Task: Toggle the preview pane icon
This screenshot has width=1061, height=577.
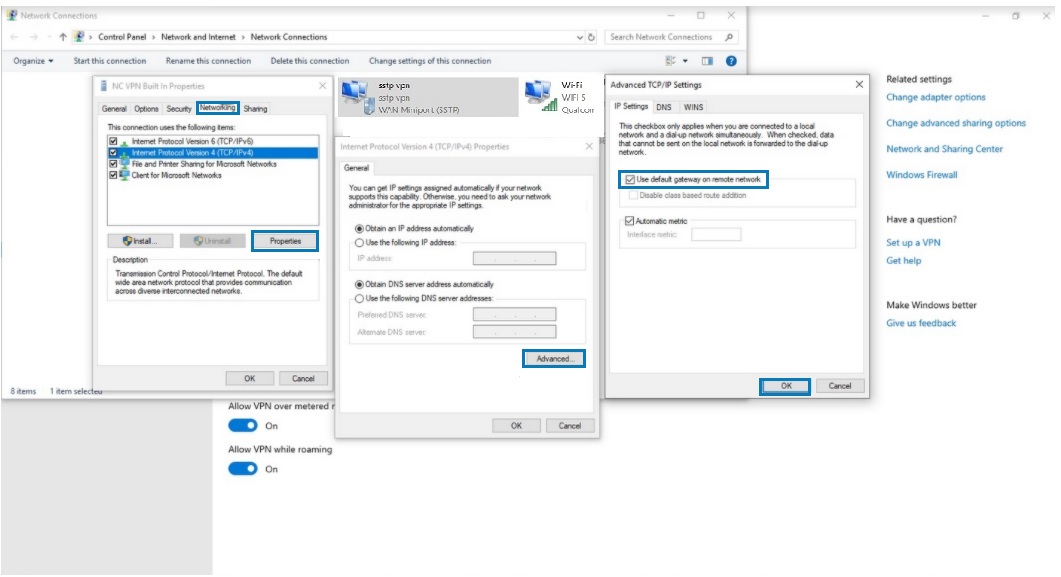Action: [x=707, y=61]
